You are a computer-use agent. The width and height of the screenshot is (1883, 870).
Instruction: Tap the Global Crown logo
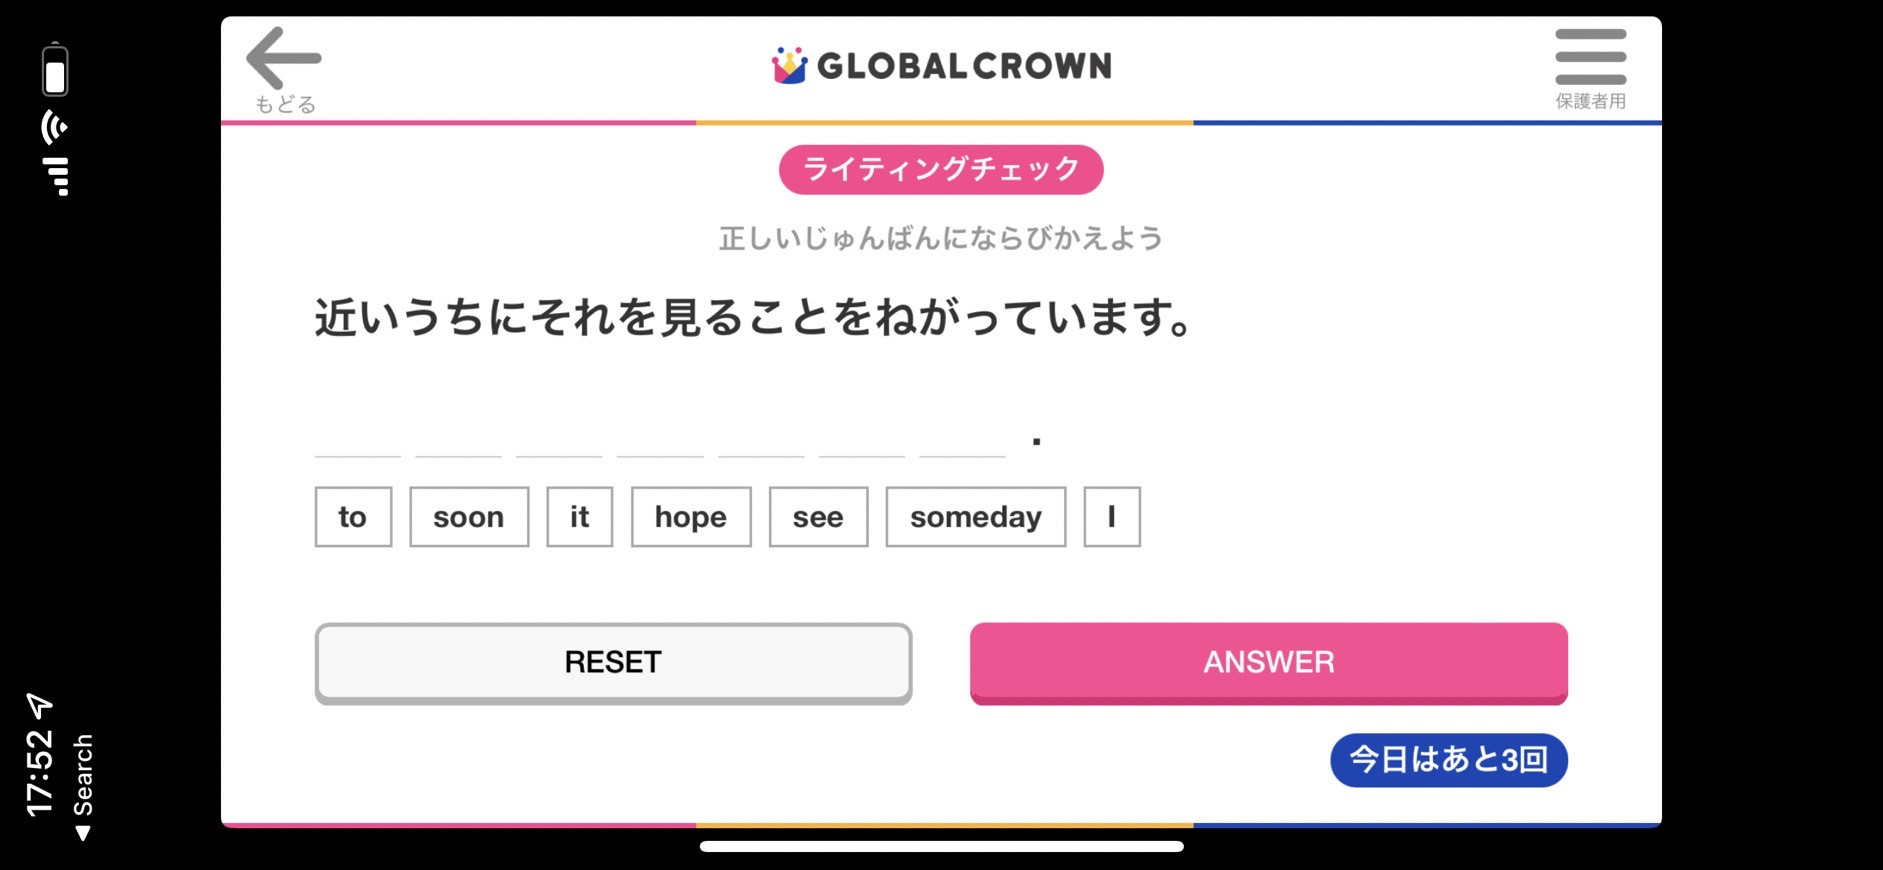(x=941, y=66)
